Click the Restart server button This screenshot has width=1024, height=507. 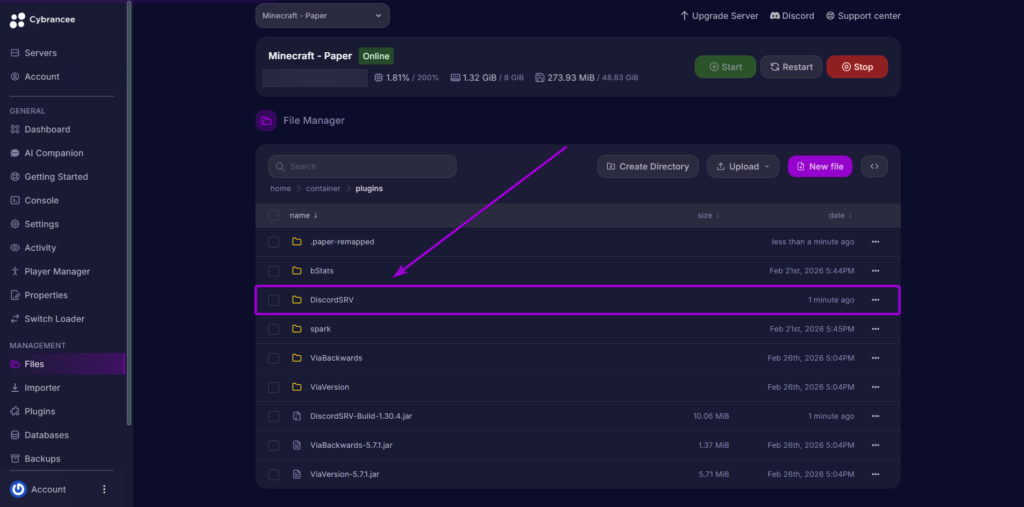point(791,67)
